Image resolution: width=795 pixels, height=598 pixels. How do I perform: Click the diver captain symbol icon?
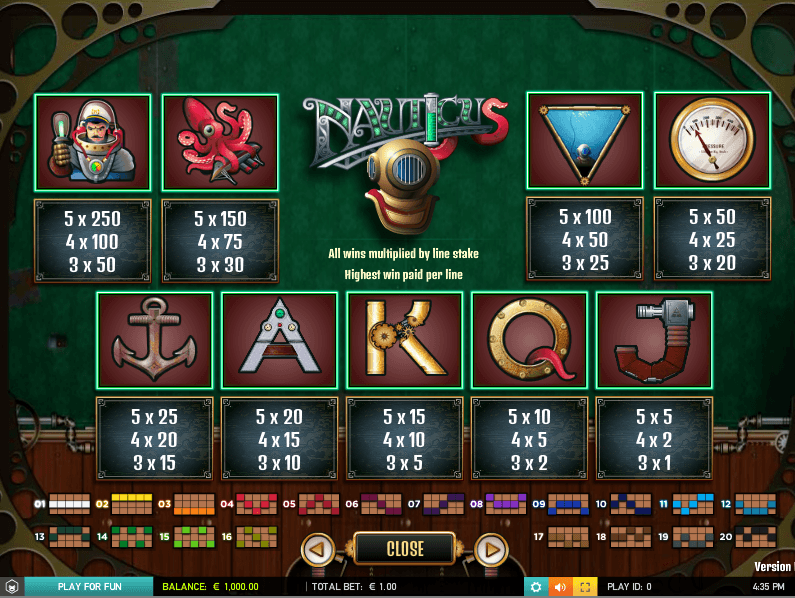tap(93, 143)
